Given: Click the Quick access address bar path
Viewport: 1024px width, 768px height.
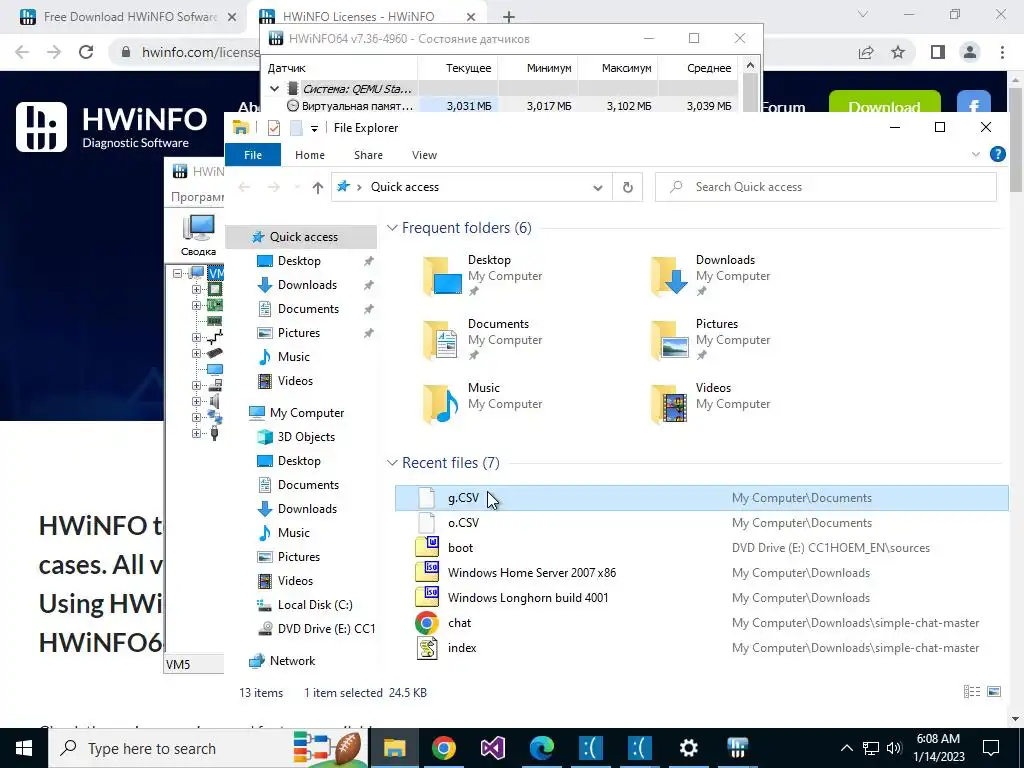Looking at the screenshot, I should click(404, 187).
